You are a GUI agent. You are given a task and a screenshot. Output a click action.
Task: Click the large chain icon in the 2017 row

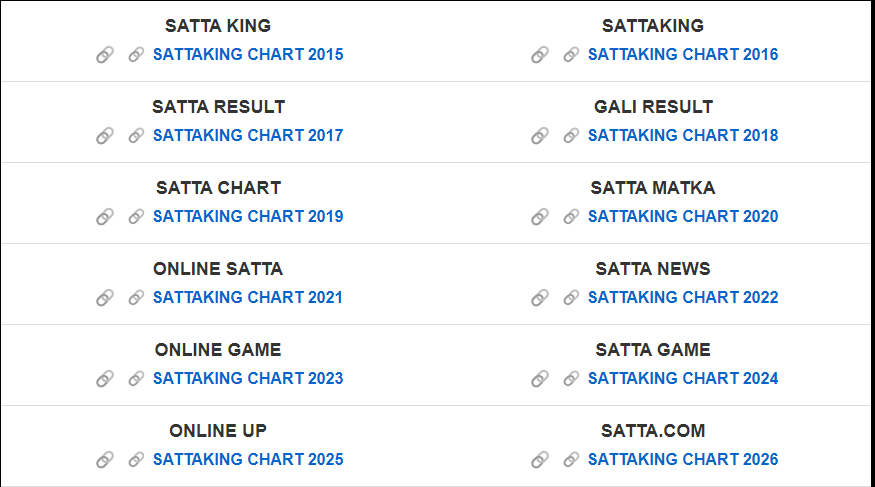click(105, 136)
